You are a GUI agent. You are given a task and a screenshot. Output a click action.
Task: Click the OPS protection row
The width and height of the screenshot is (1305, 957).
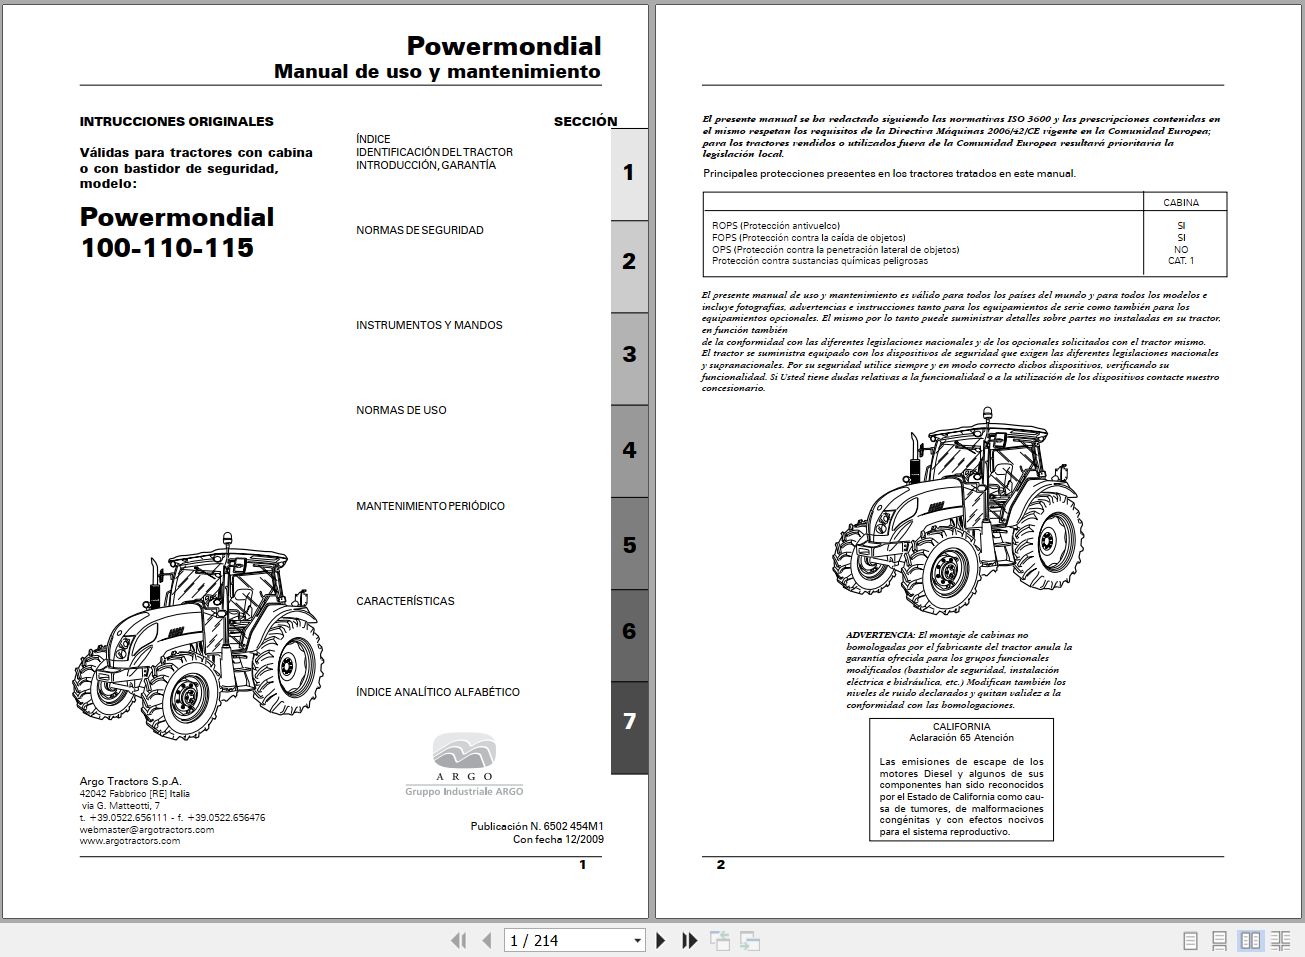tap(835, 250)
